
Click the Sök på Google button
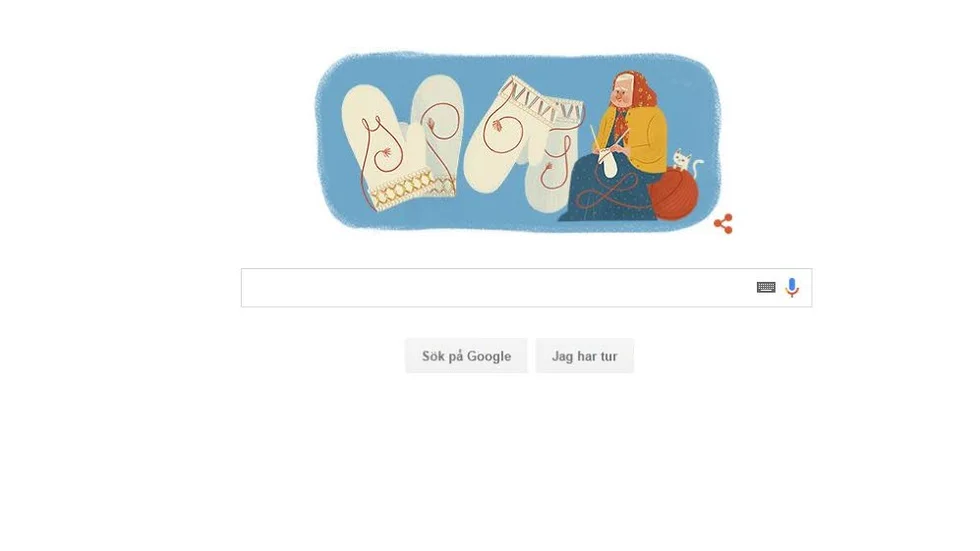point(466,356)
